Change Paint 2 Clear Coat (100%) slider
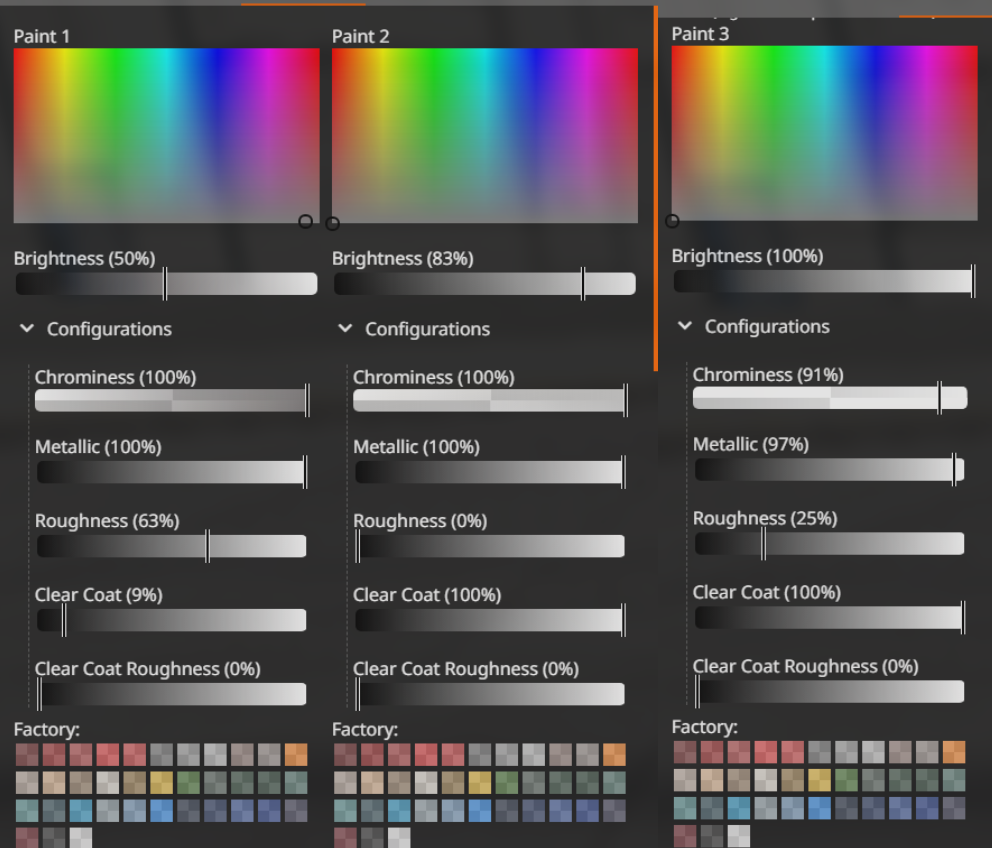Screen dimensions: 992x848 pos(490,620)
